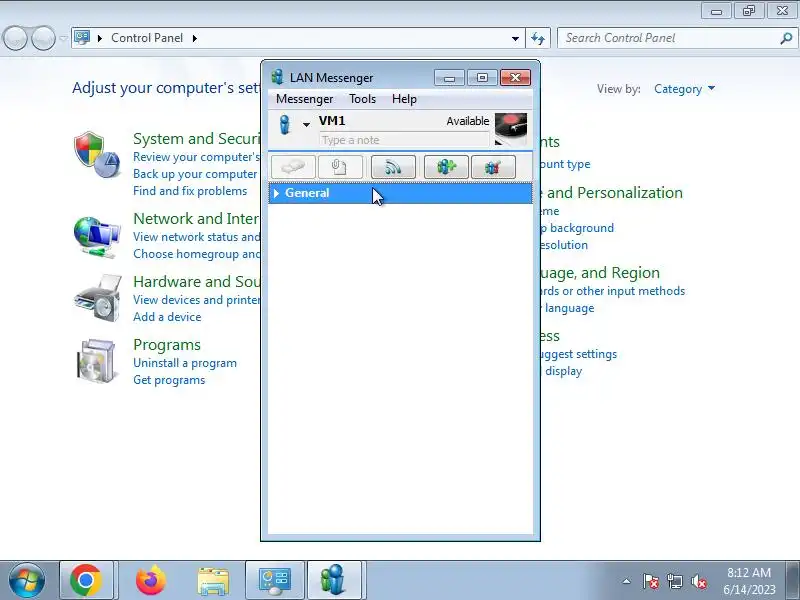
Task: Click 'Get programs' link
Action: [169, 380]
